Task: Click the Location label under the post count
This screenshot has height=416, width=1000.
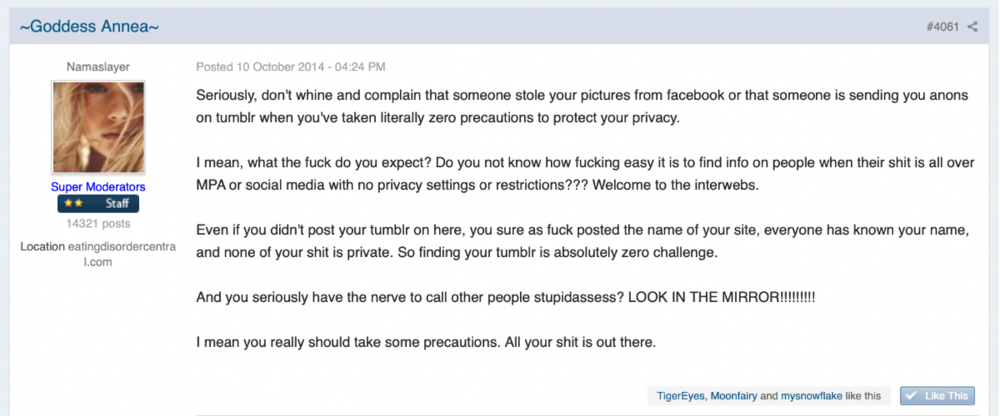Action: point(43,246)
